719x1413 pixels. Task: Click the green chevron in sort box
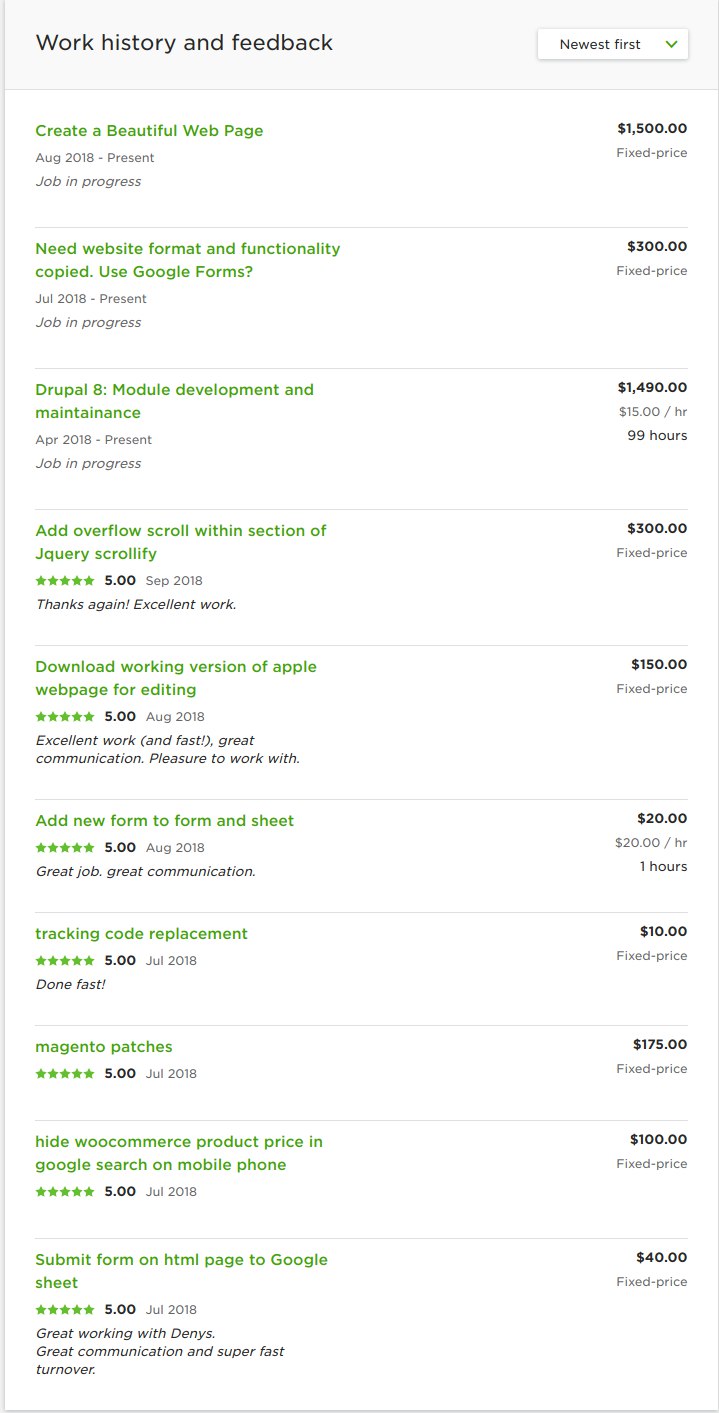(x=671, y=44)
